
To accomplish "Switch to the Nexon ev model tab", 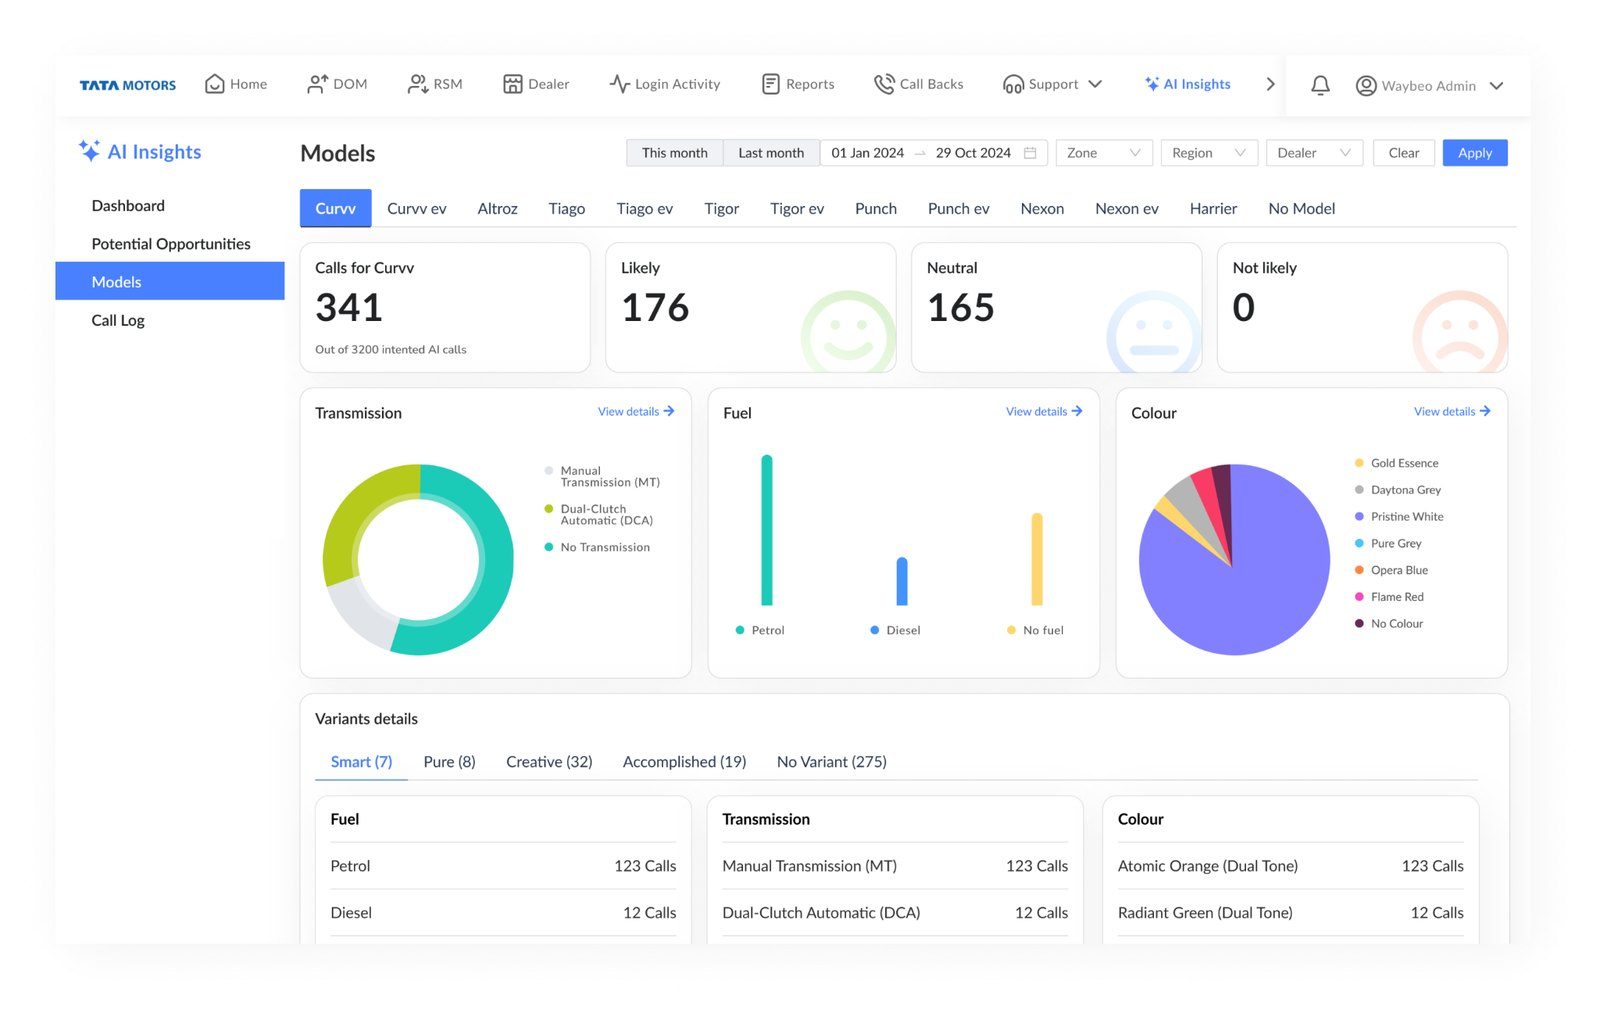I will pyautogui.click(x=1126, y=209).
